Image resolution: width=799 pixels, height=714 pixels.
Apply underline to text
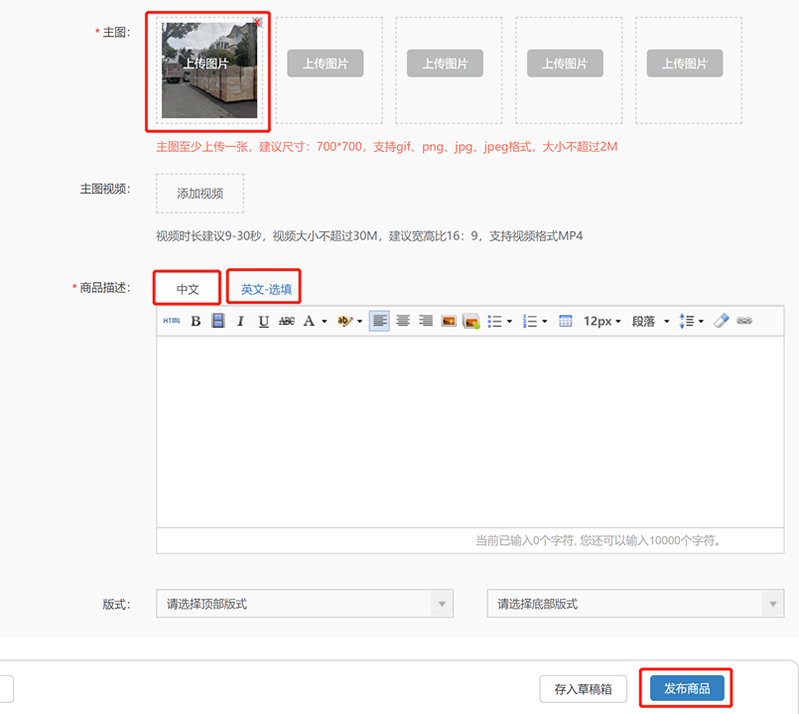tap(263, 321)
